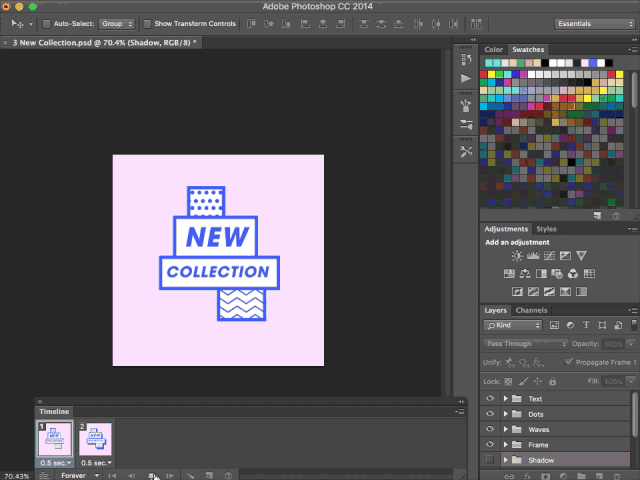Open the Tool Presets panel icon
The image size is (640, 480).
click(466, 151)
